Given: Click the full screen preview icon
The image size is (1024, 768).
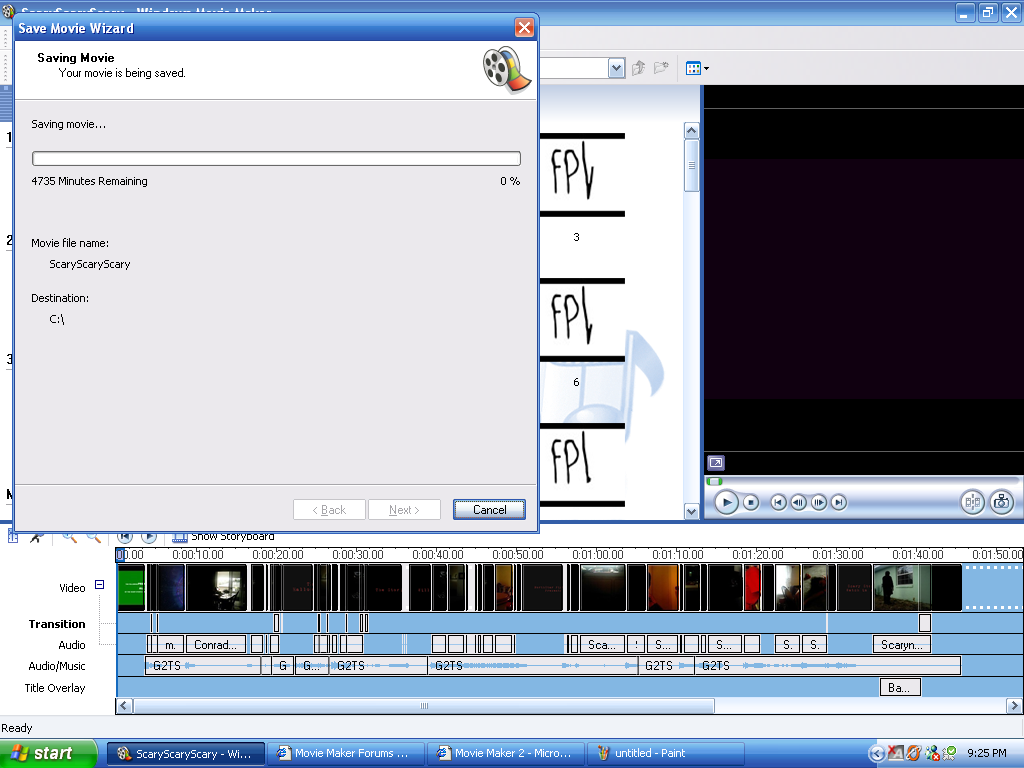Looking at the screenshot, I should click(x=716, y=463).
